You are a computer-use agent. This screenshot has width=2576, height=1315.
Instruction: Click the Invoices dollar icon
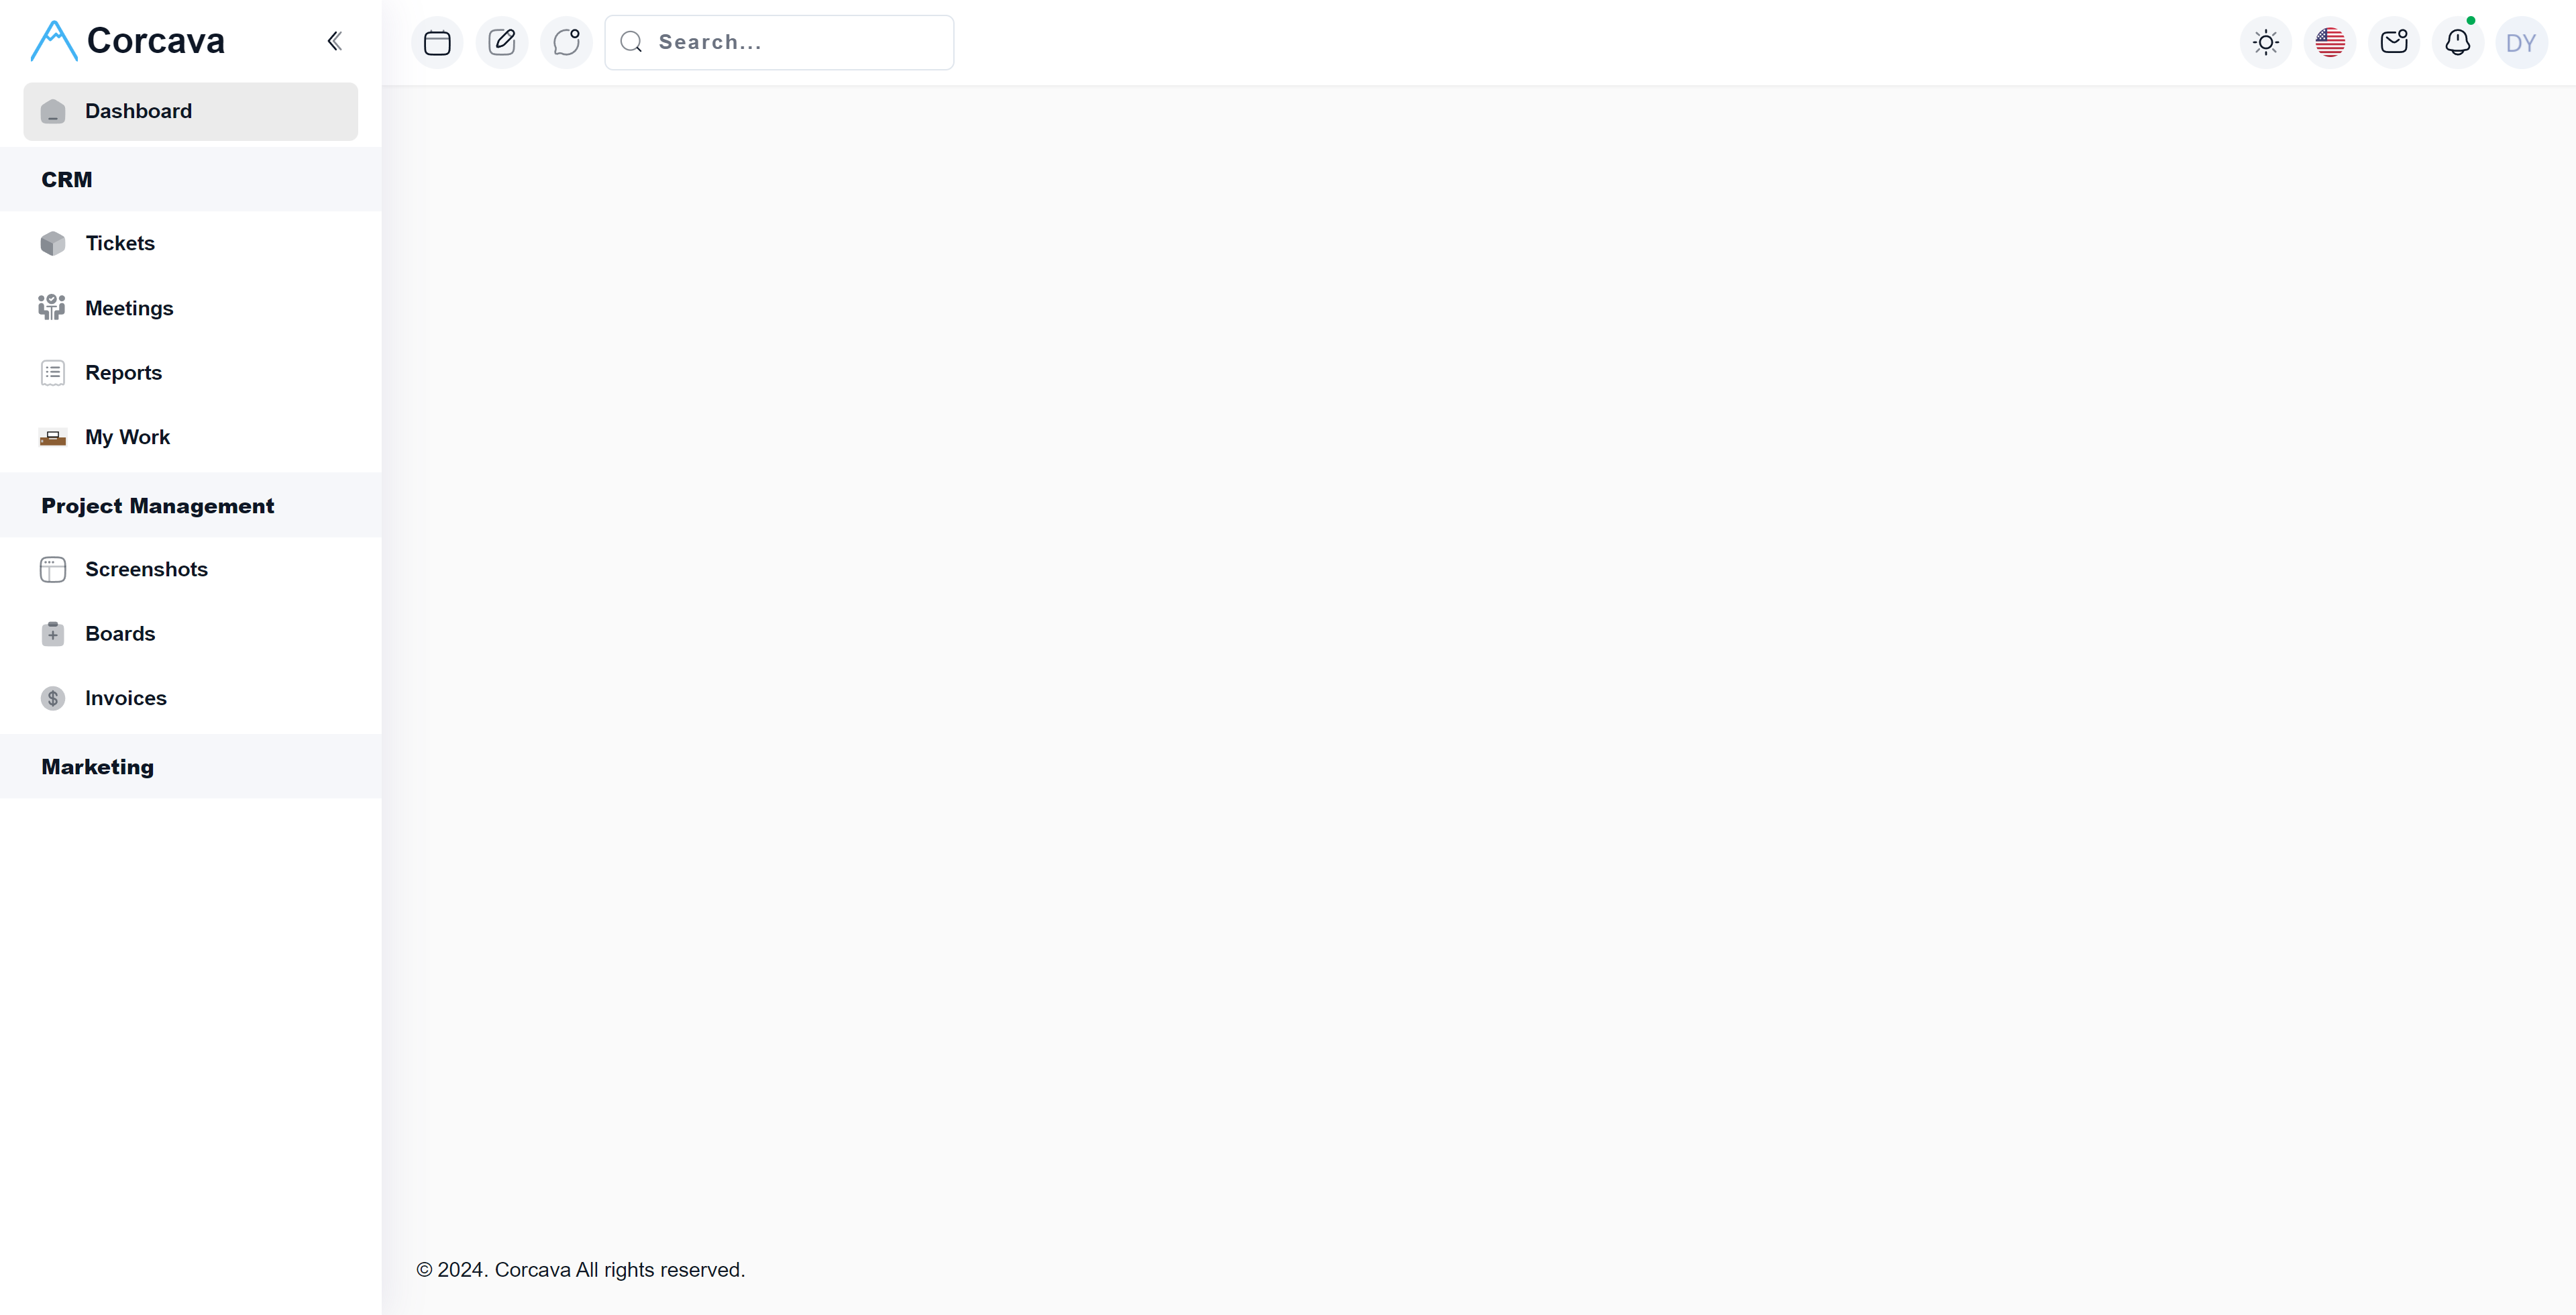(x=53, y=698)
